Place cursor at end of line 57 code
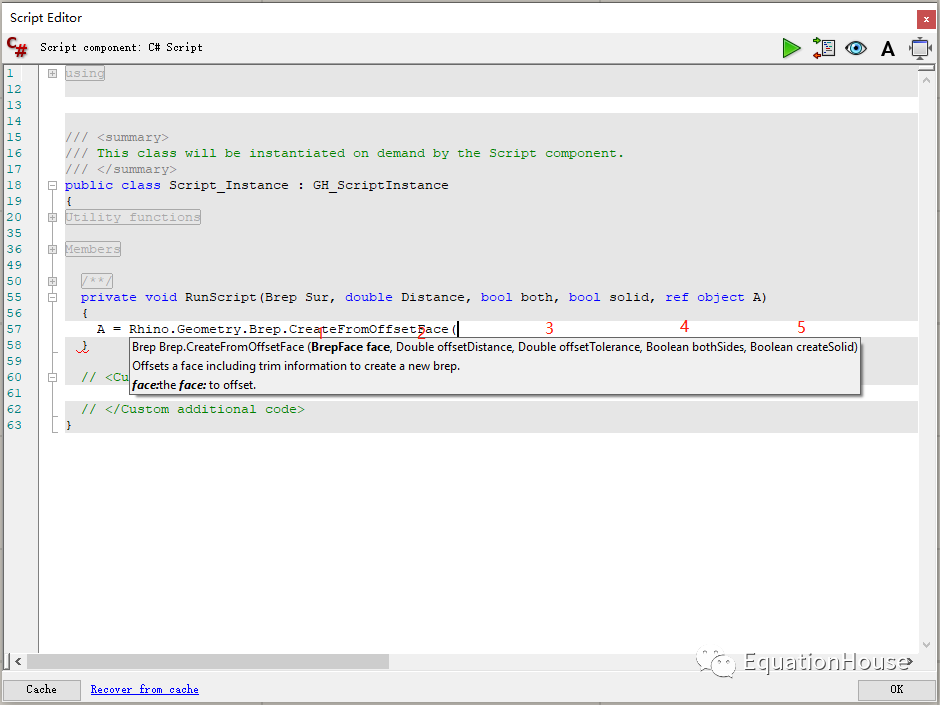 [x=458, y=329]
